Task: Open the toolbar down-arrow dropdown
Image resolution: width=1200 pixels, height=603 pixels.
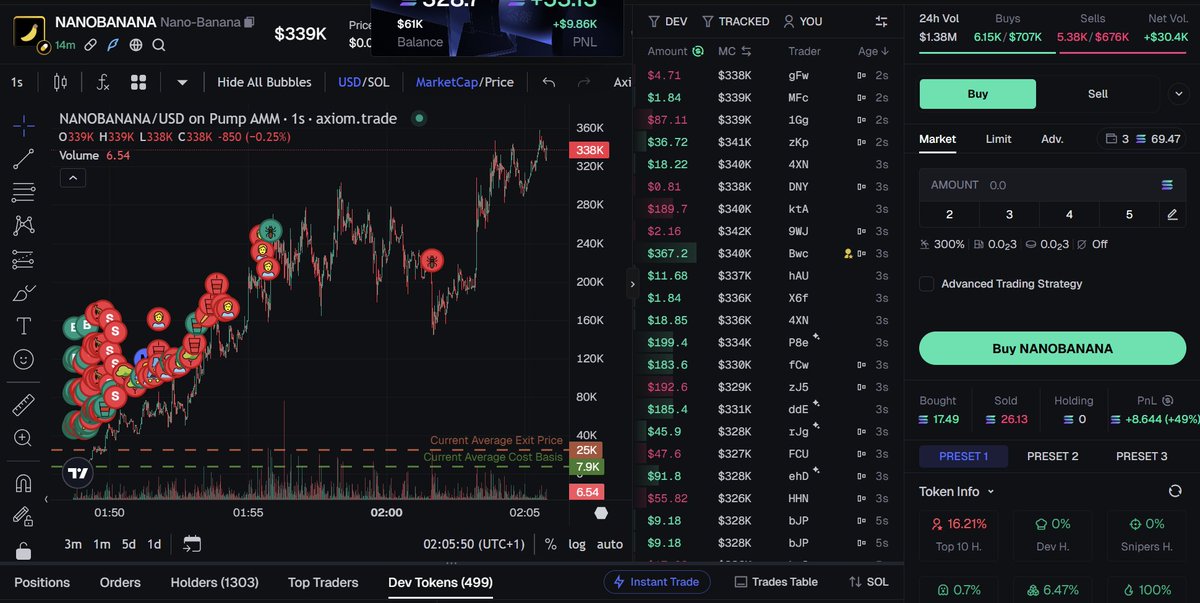Action: tap(182, 82)
